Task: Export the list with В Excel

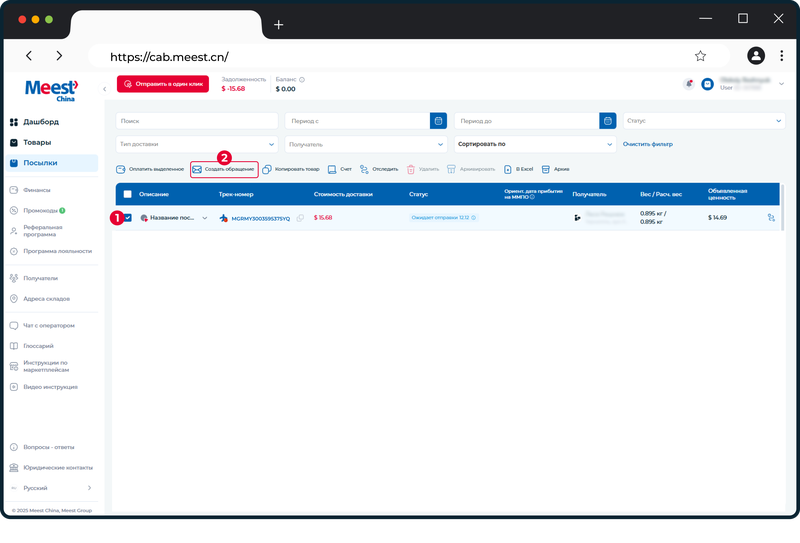Action: click(518, 169)
